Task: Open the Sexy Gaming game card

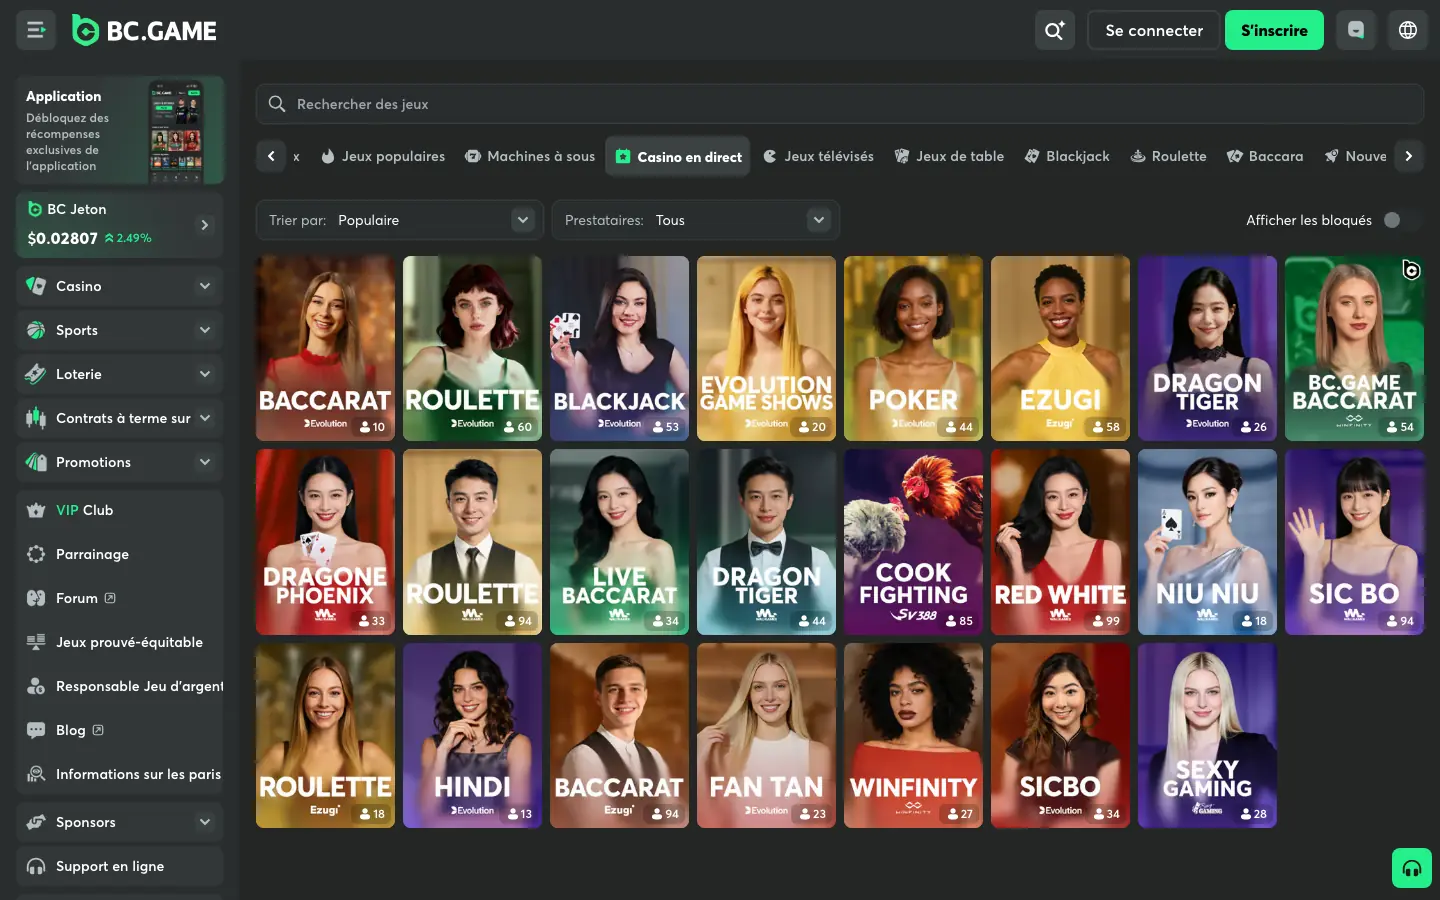Action: coord(1207,735)
